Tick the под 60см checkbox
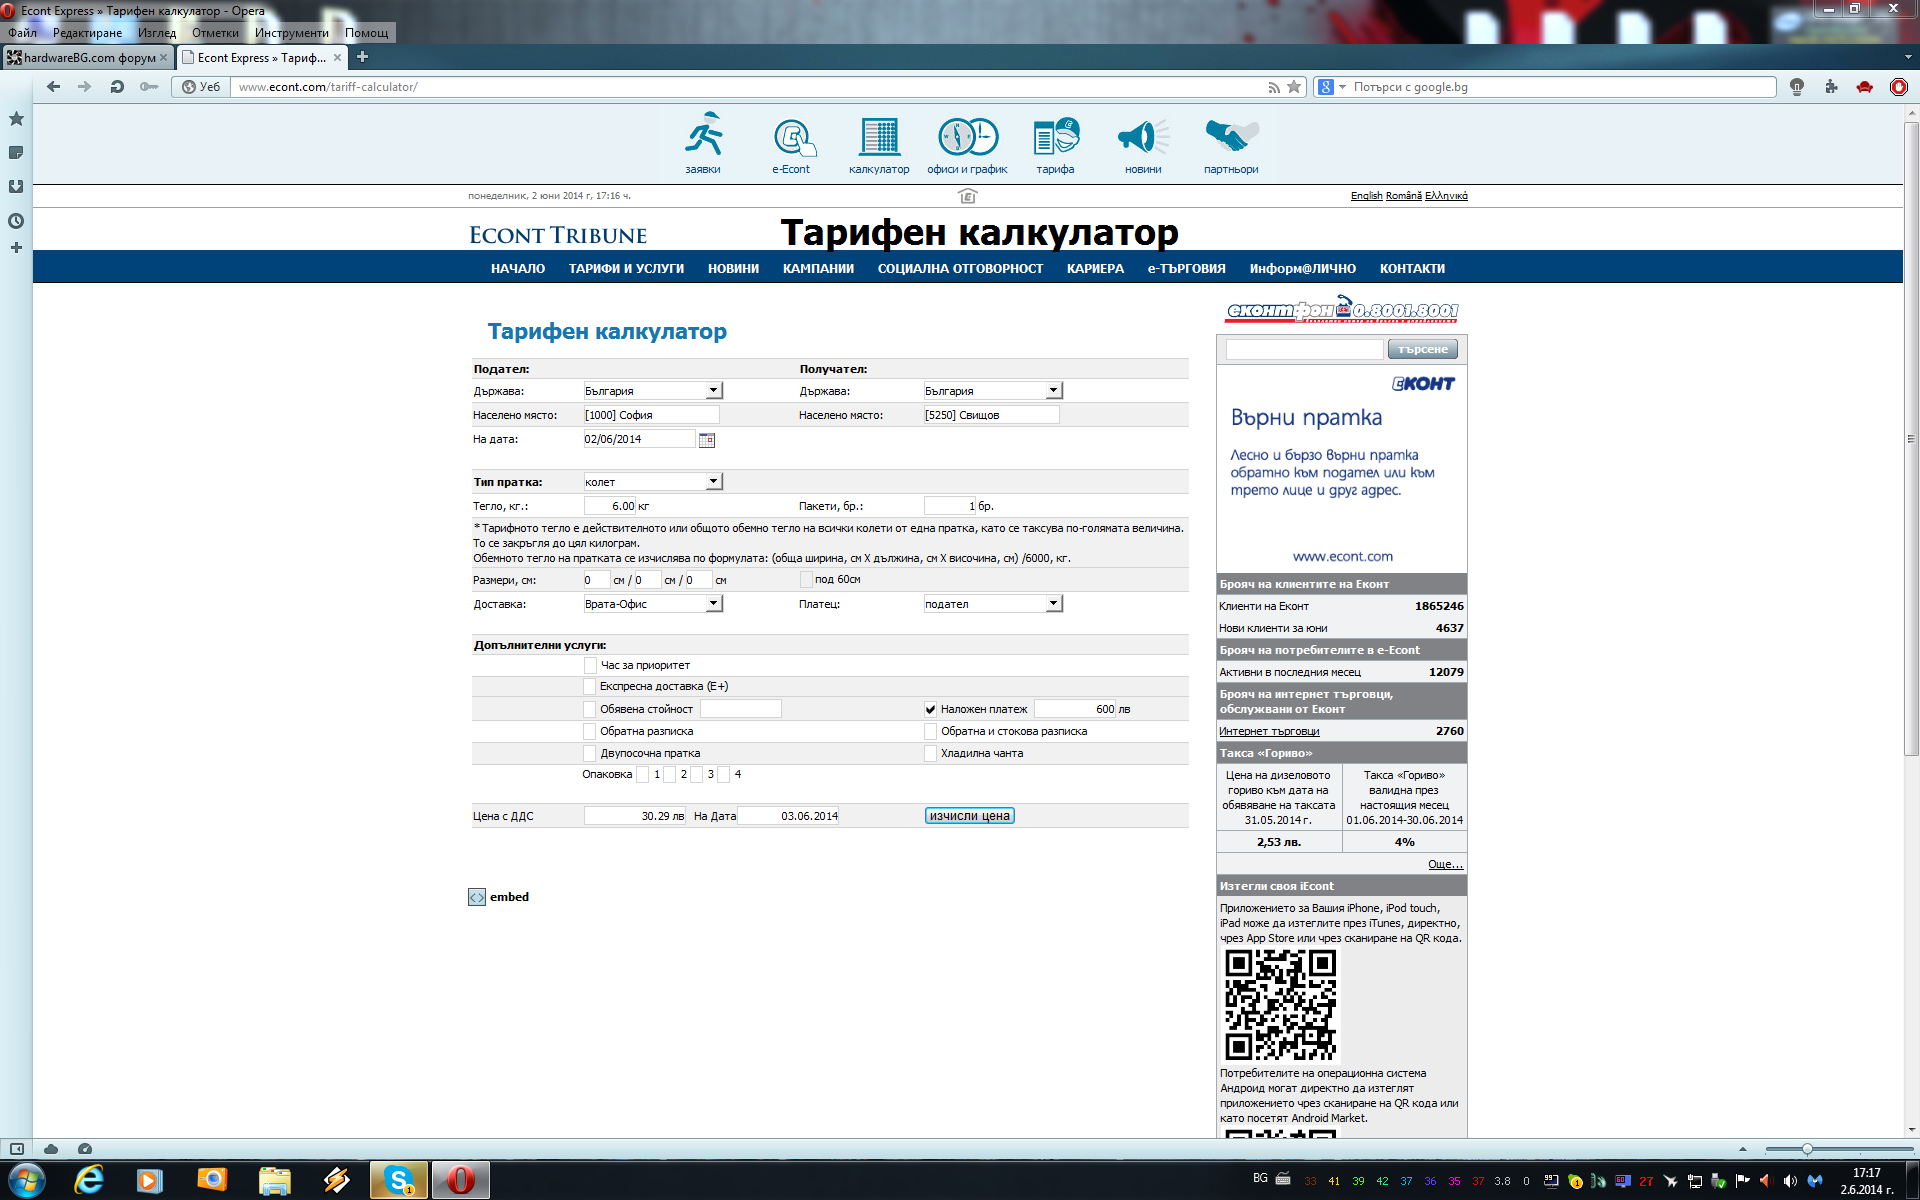Image resolution: width=1920 pixels, height=1200 pixels. tap(806, 580)
